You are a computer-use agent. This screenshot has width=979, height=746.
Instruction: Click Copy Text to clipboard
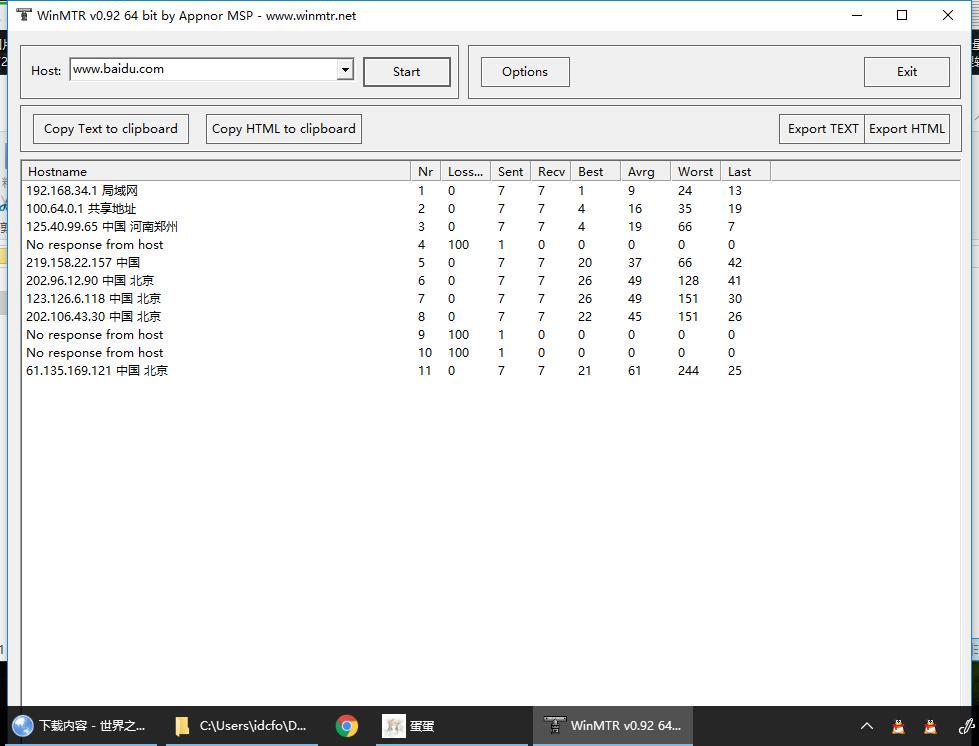111,129
